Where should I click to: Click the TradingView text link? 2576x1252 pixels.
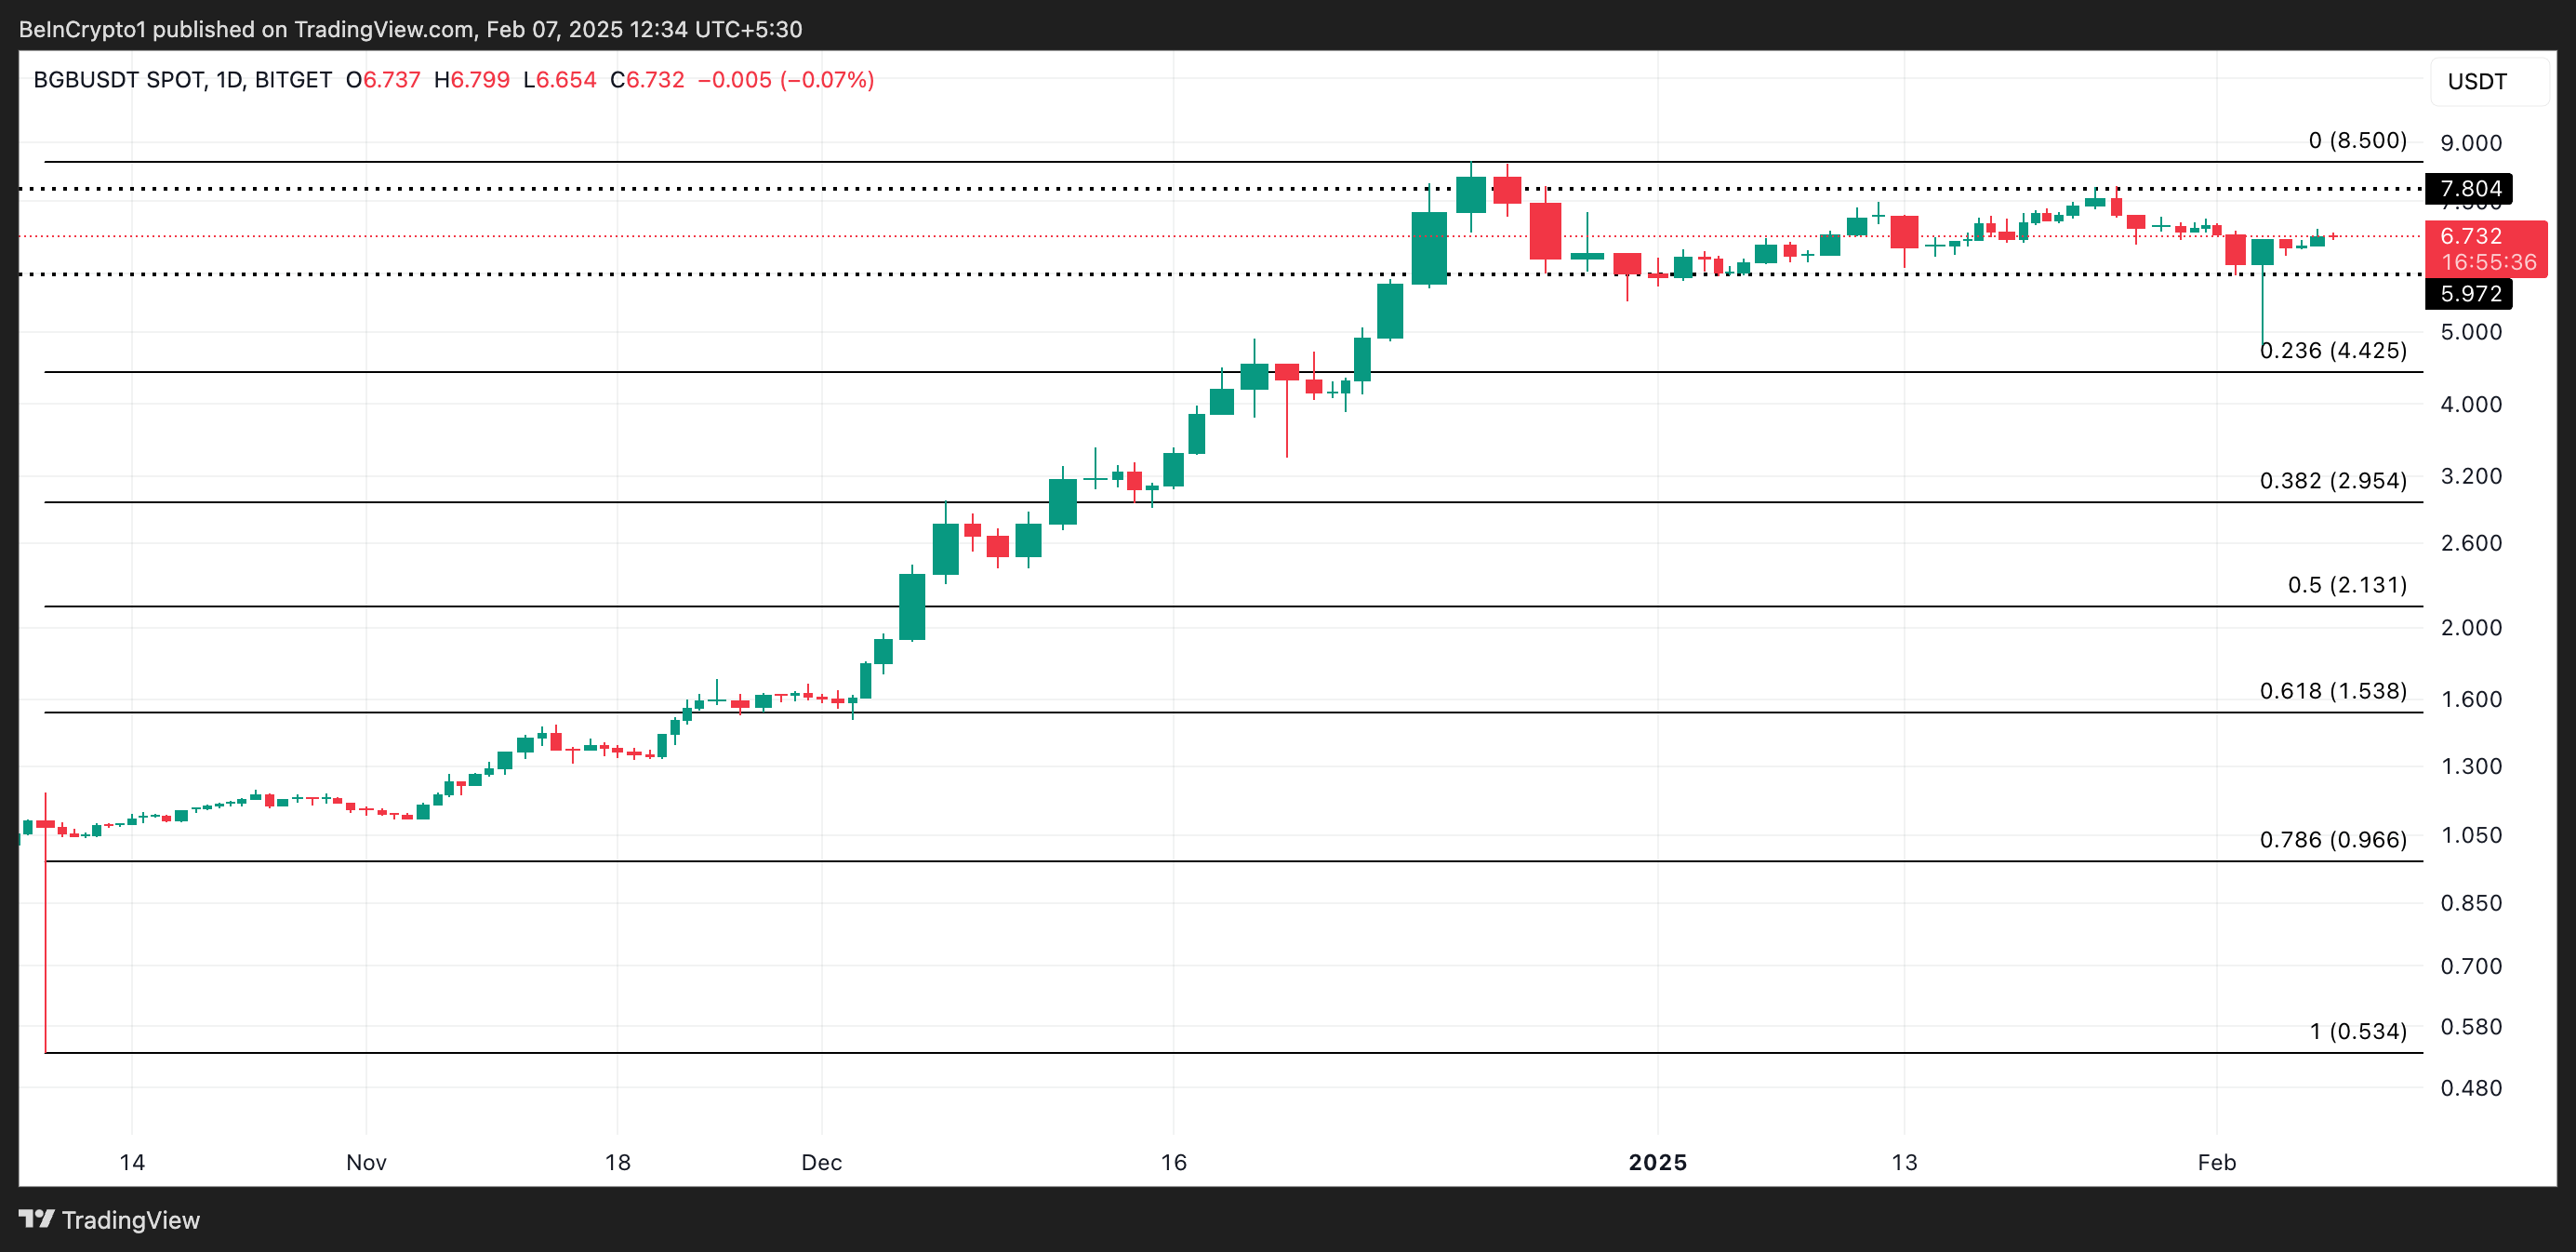click(131, 1220)
